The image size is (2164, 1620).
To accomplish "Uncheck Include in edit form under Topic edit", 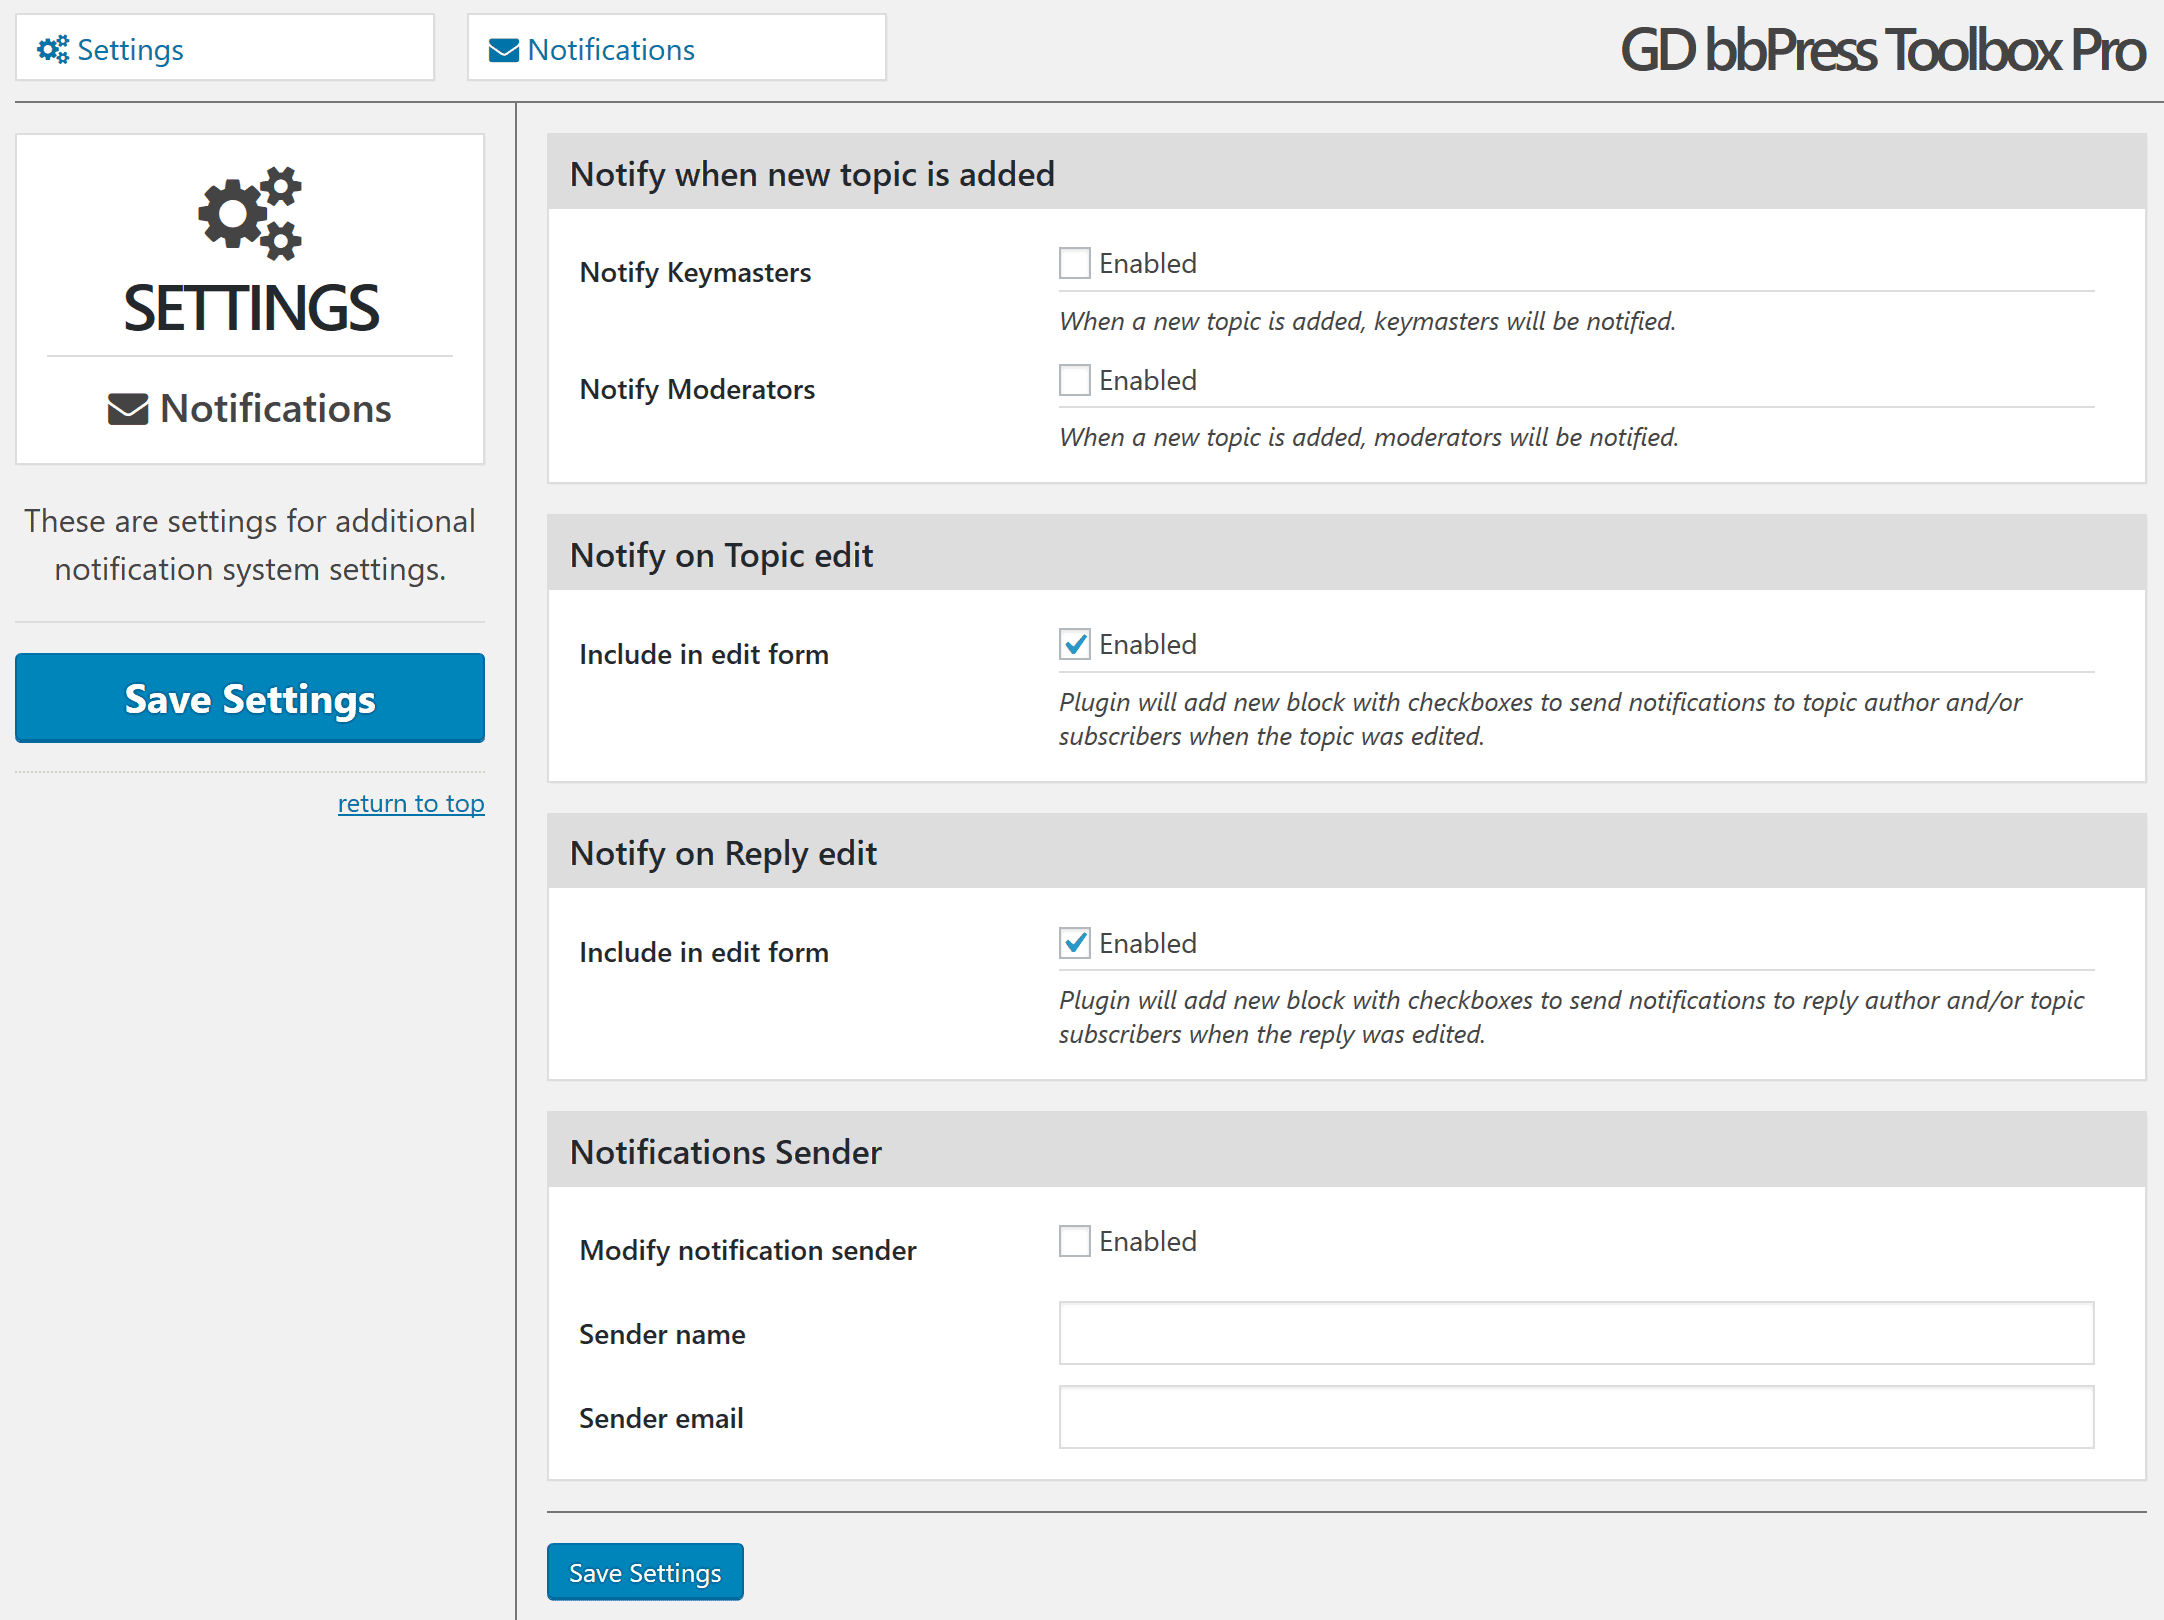I will 1075,644.
